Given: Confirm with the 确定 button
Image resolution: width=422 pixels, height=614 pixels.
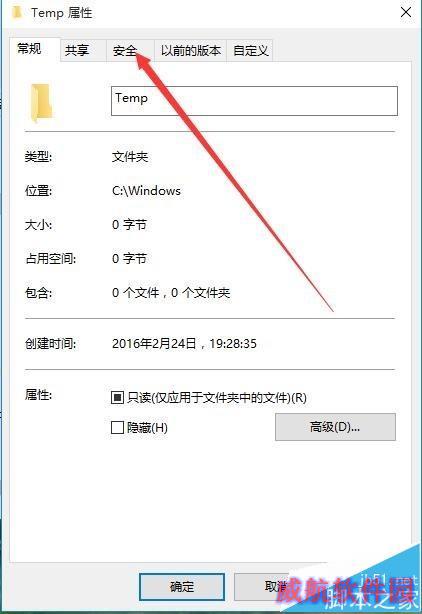Looking at the screenshot, I should [x=182, y=586].
